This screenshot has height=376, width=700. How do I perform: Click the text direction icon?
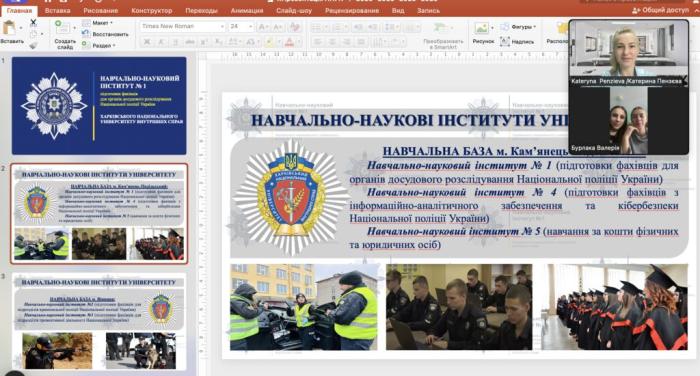379,42
